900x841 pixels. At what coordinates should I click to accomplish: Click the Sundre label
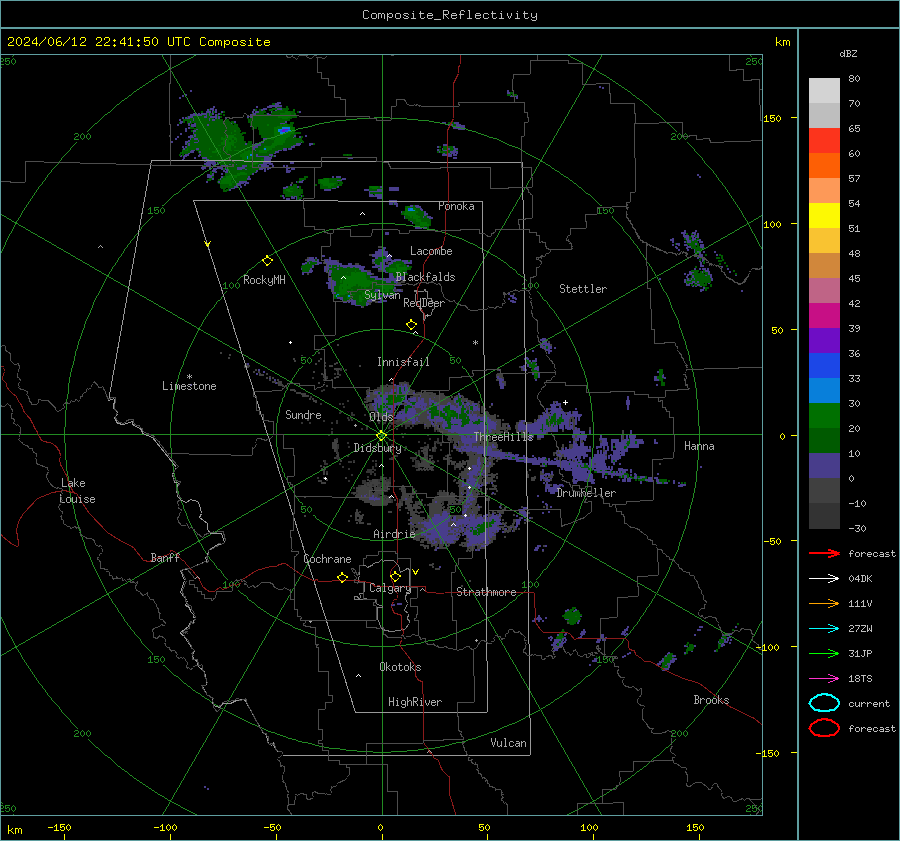pyautogui.click(x=303, y=414)
